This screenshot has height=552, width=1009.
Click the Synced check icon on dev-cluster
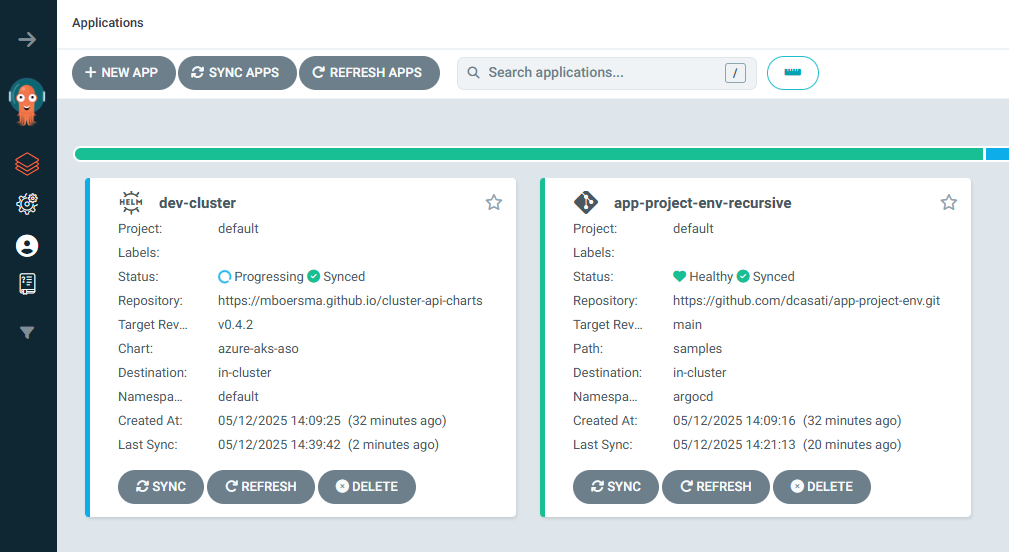[x=313, y=277]
